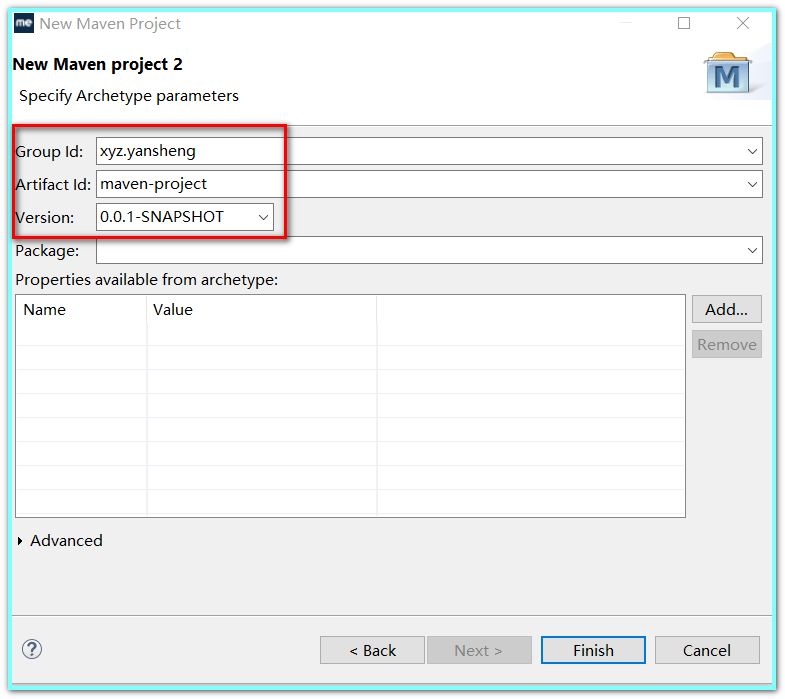
Task: Click the empty Package input field
Action: pyautogui.click(x=429, y=250)
